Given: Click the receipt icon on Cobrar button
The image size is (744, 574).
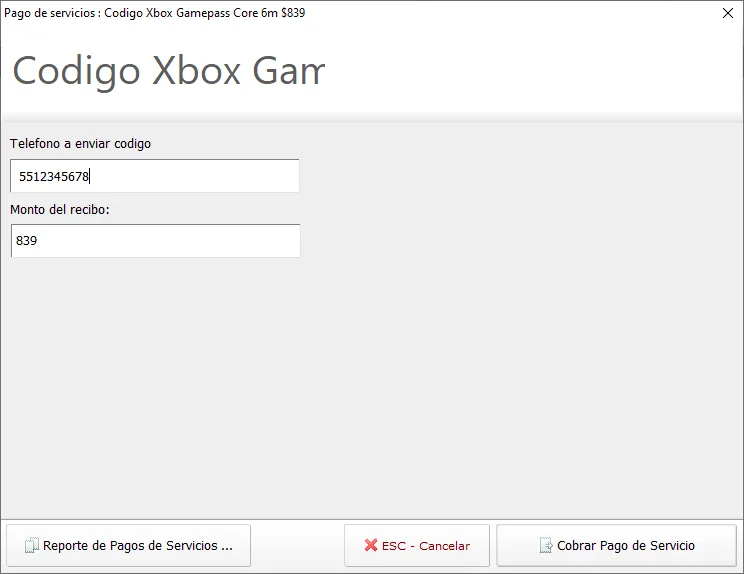Looking at the screenshot, I should coord(545,546).
